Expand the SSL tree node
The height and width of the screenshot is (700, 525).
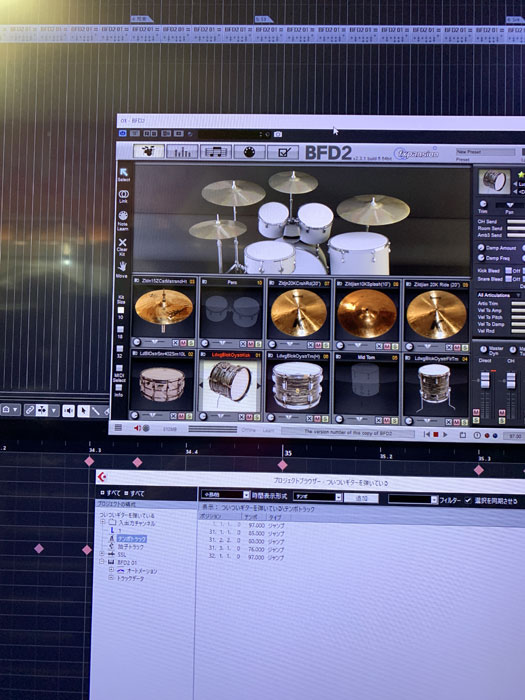tap(102, 554)
